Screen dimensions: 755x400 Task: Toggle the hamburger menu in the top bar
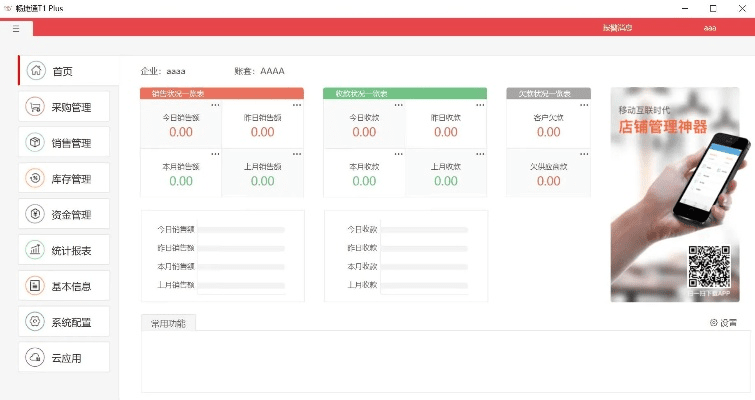tap(16, 29)
